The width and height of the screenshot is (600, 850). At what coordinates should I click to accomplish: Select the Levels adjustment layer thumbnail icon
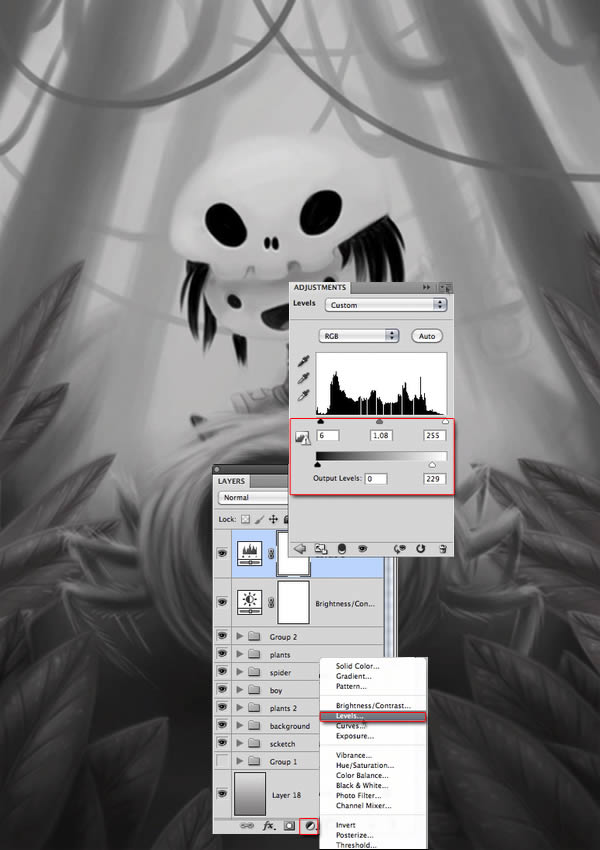pyautogui.click(x=250, y=553)
